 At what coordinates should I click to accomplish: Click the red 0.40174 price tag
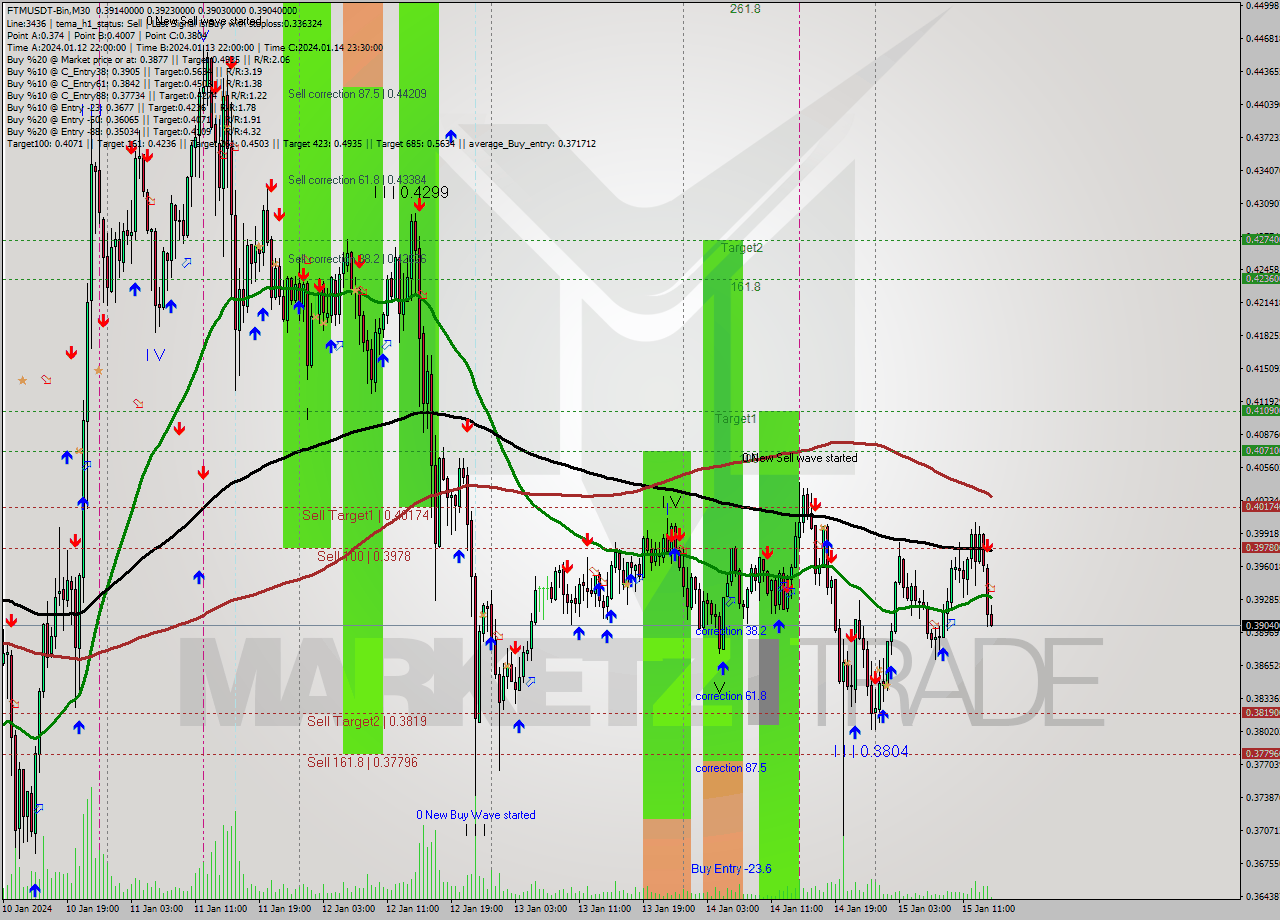pos(1259,506)
